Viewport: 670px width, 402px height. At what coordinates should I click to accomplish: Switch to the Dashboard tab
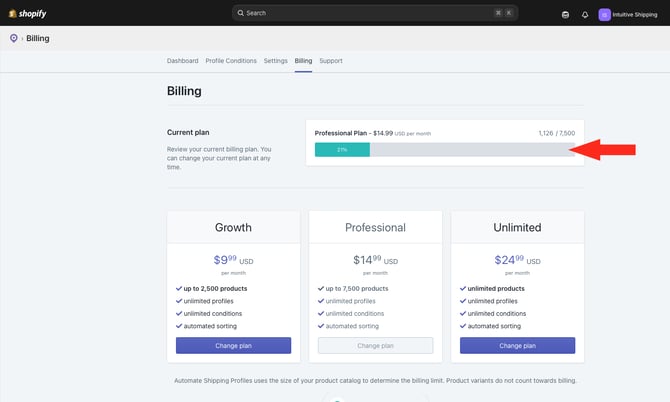click(182, 61)
